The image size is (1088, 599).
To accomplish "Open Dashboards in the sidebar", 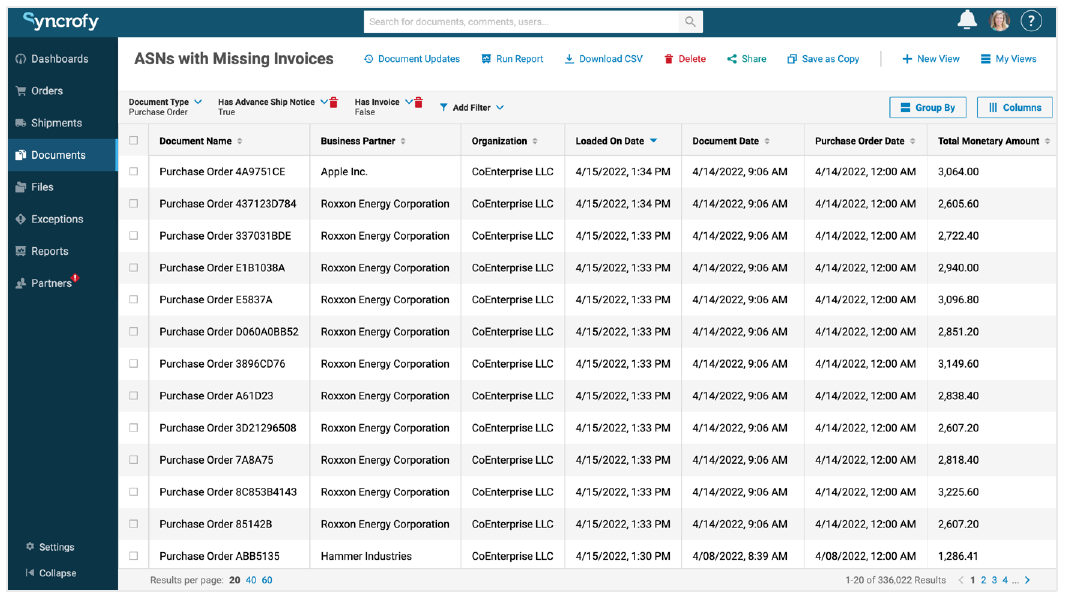I will [60, 59].
